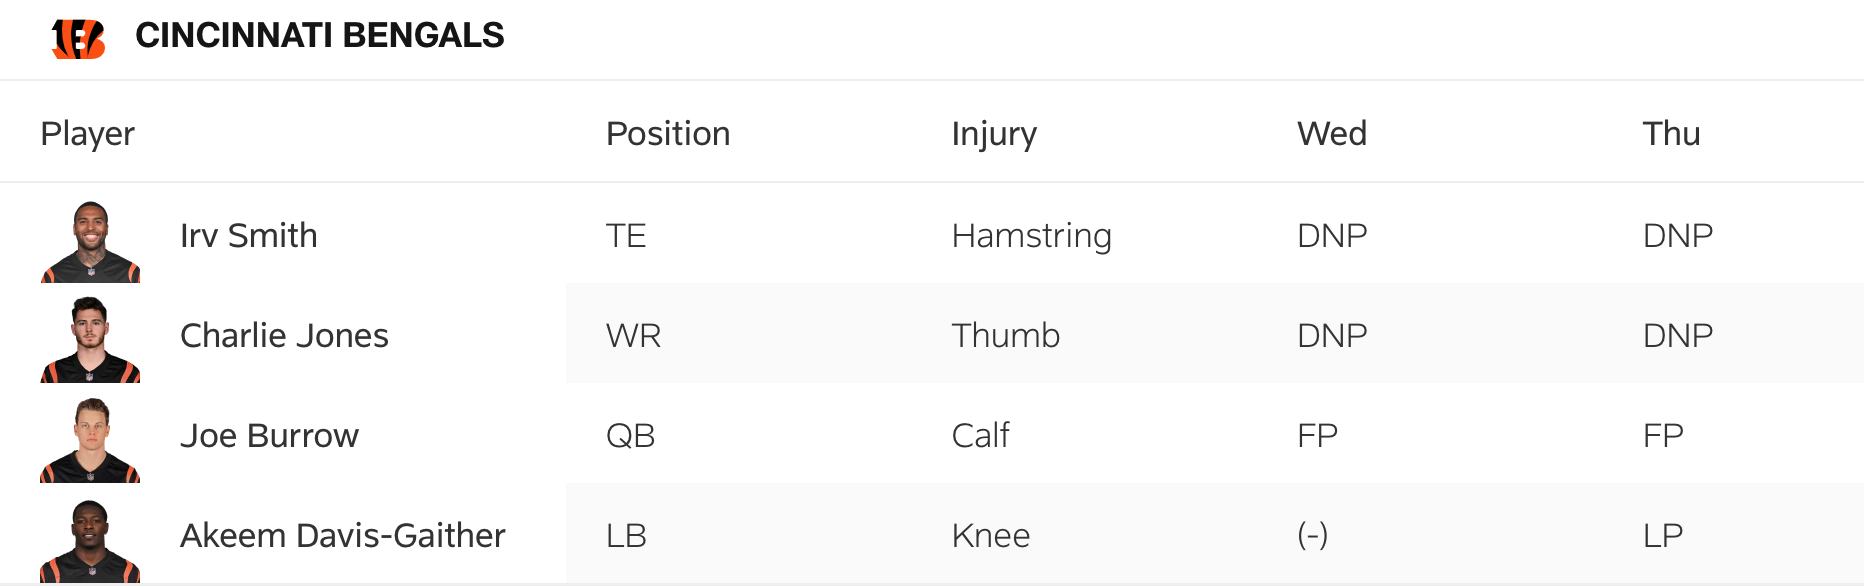Click the Thu column header
The image size is (1864, 586).
pos(1671,134)
